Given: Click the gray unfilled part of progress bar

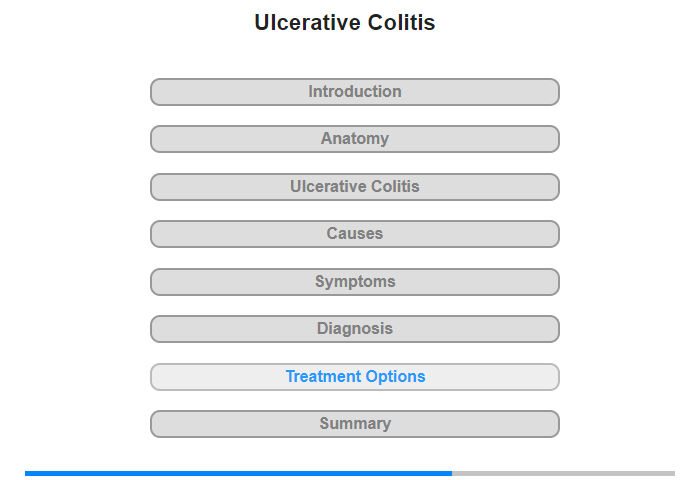Looking at the screenshot, I should [563, 473].
